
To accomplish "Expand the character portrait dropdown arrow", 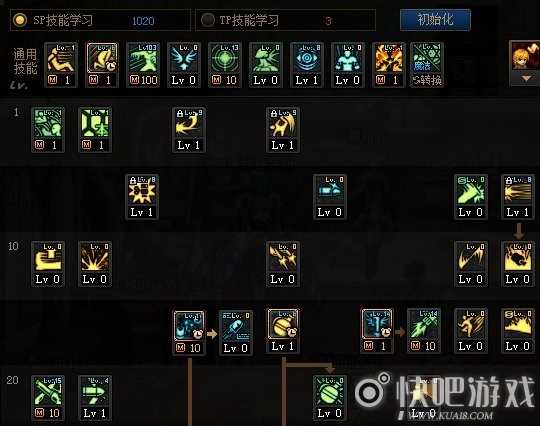I will click(x=526, y=79).
